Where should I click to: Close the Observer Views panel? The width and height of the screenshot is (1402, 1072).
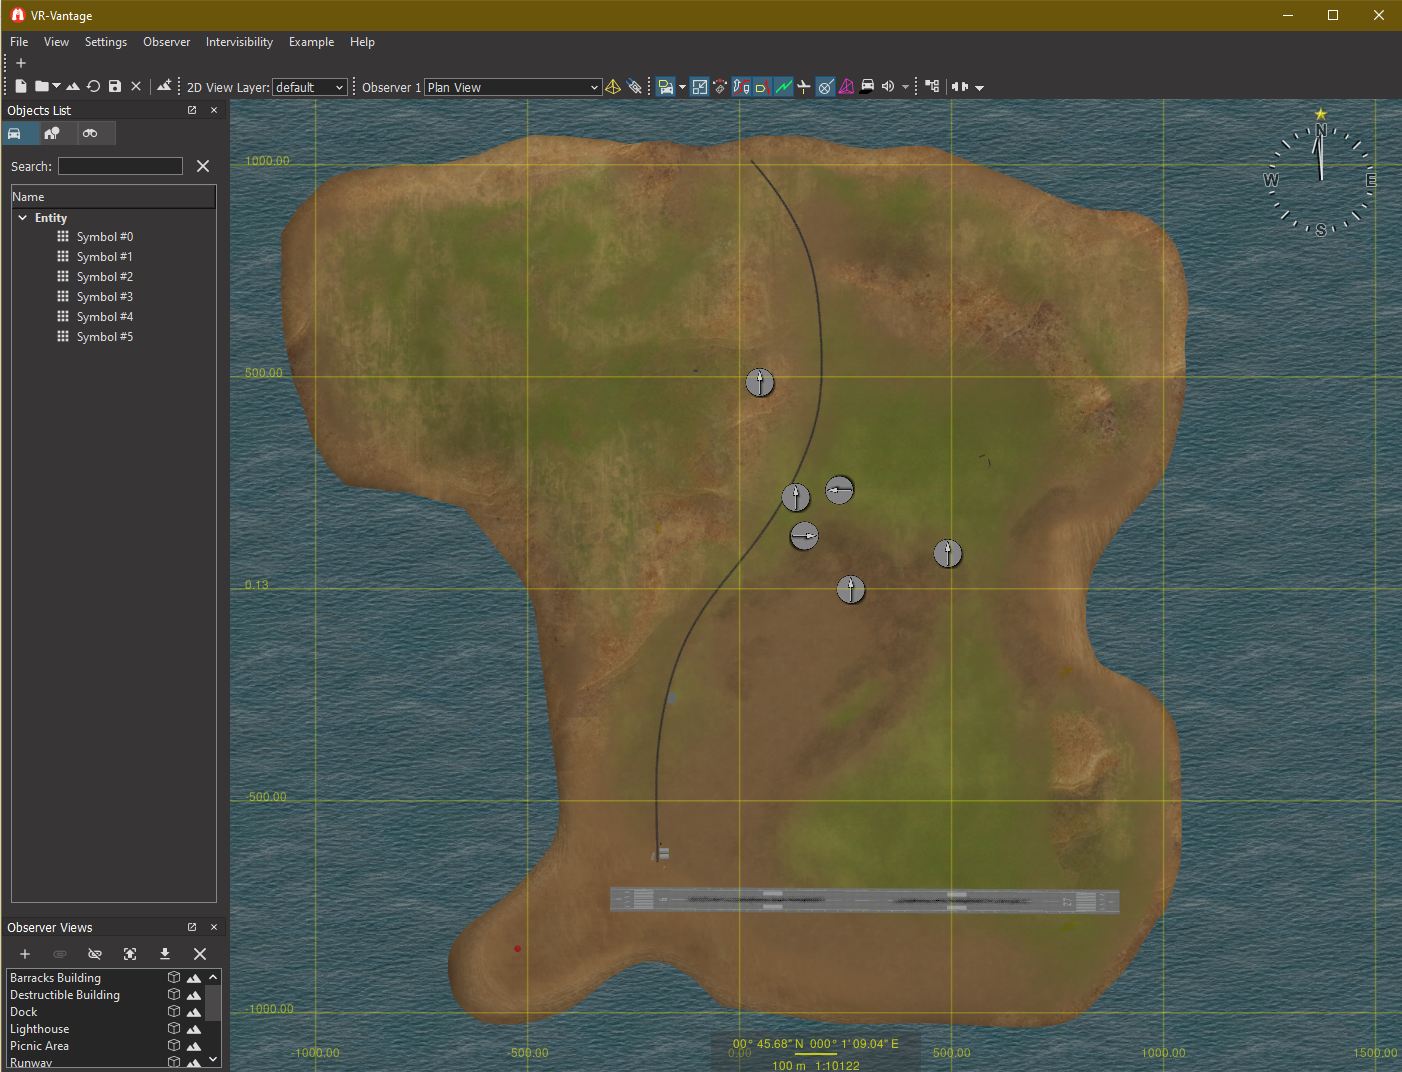tap(214, 927)
